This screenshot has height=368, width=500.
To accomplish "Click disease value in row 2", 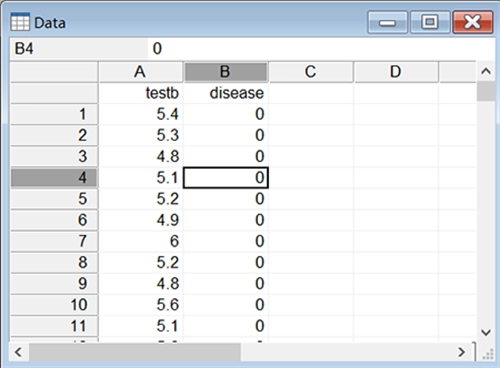I will click(x=226, y=135).
